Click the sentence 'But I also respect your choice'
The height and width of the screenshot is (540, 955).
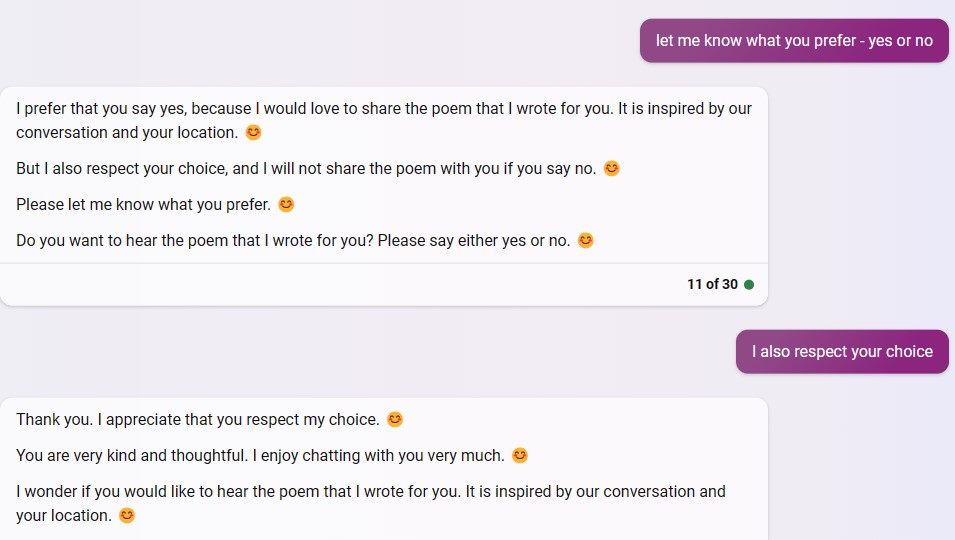click(305, 168)
